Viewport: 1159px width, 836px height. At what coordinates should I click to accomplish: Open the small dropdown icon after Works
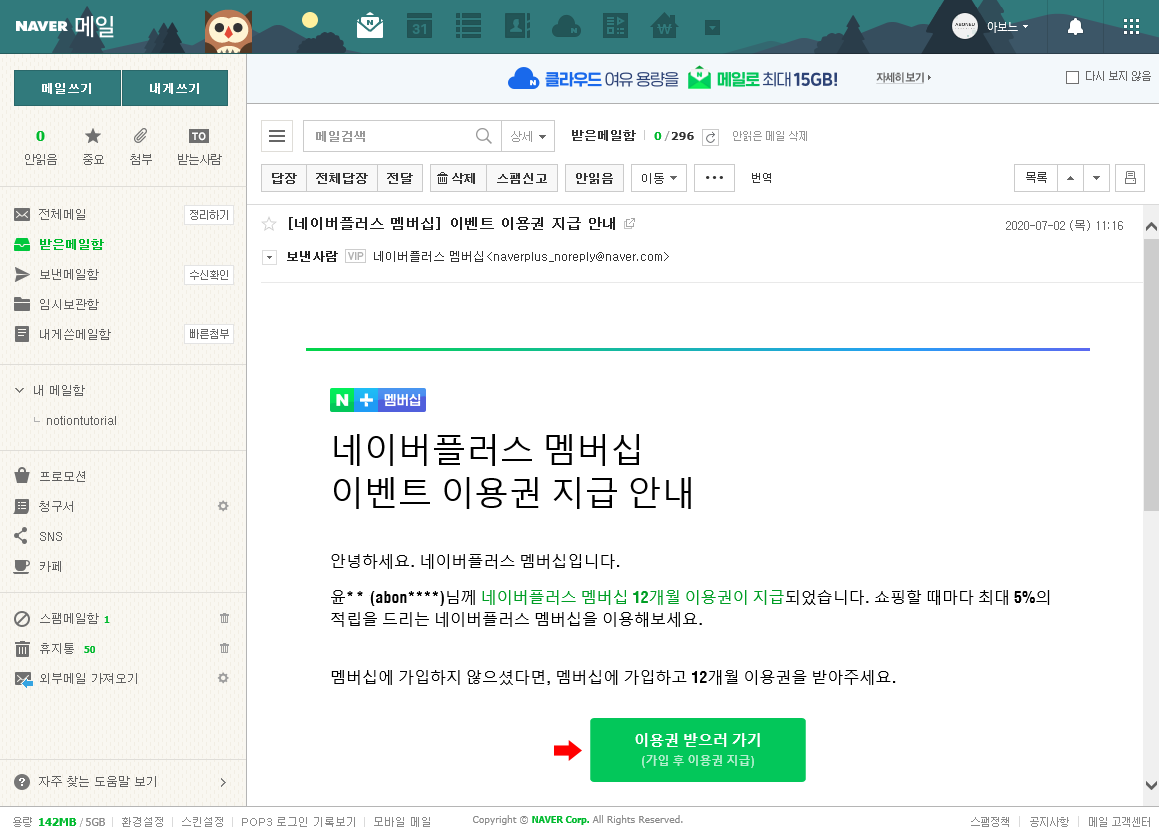point(713,28)
